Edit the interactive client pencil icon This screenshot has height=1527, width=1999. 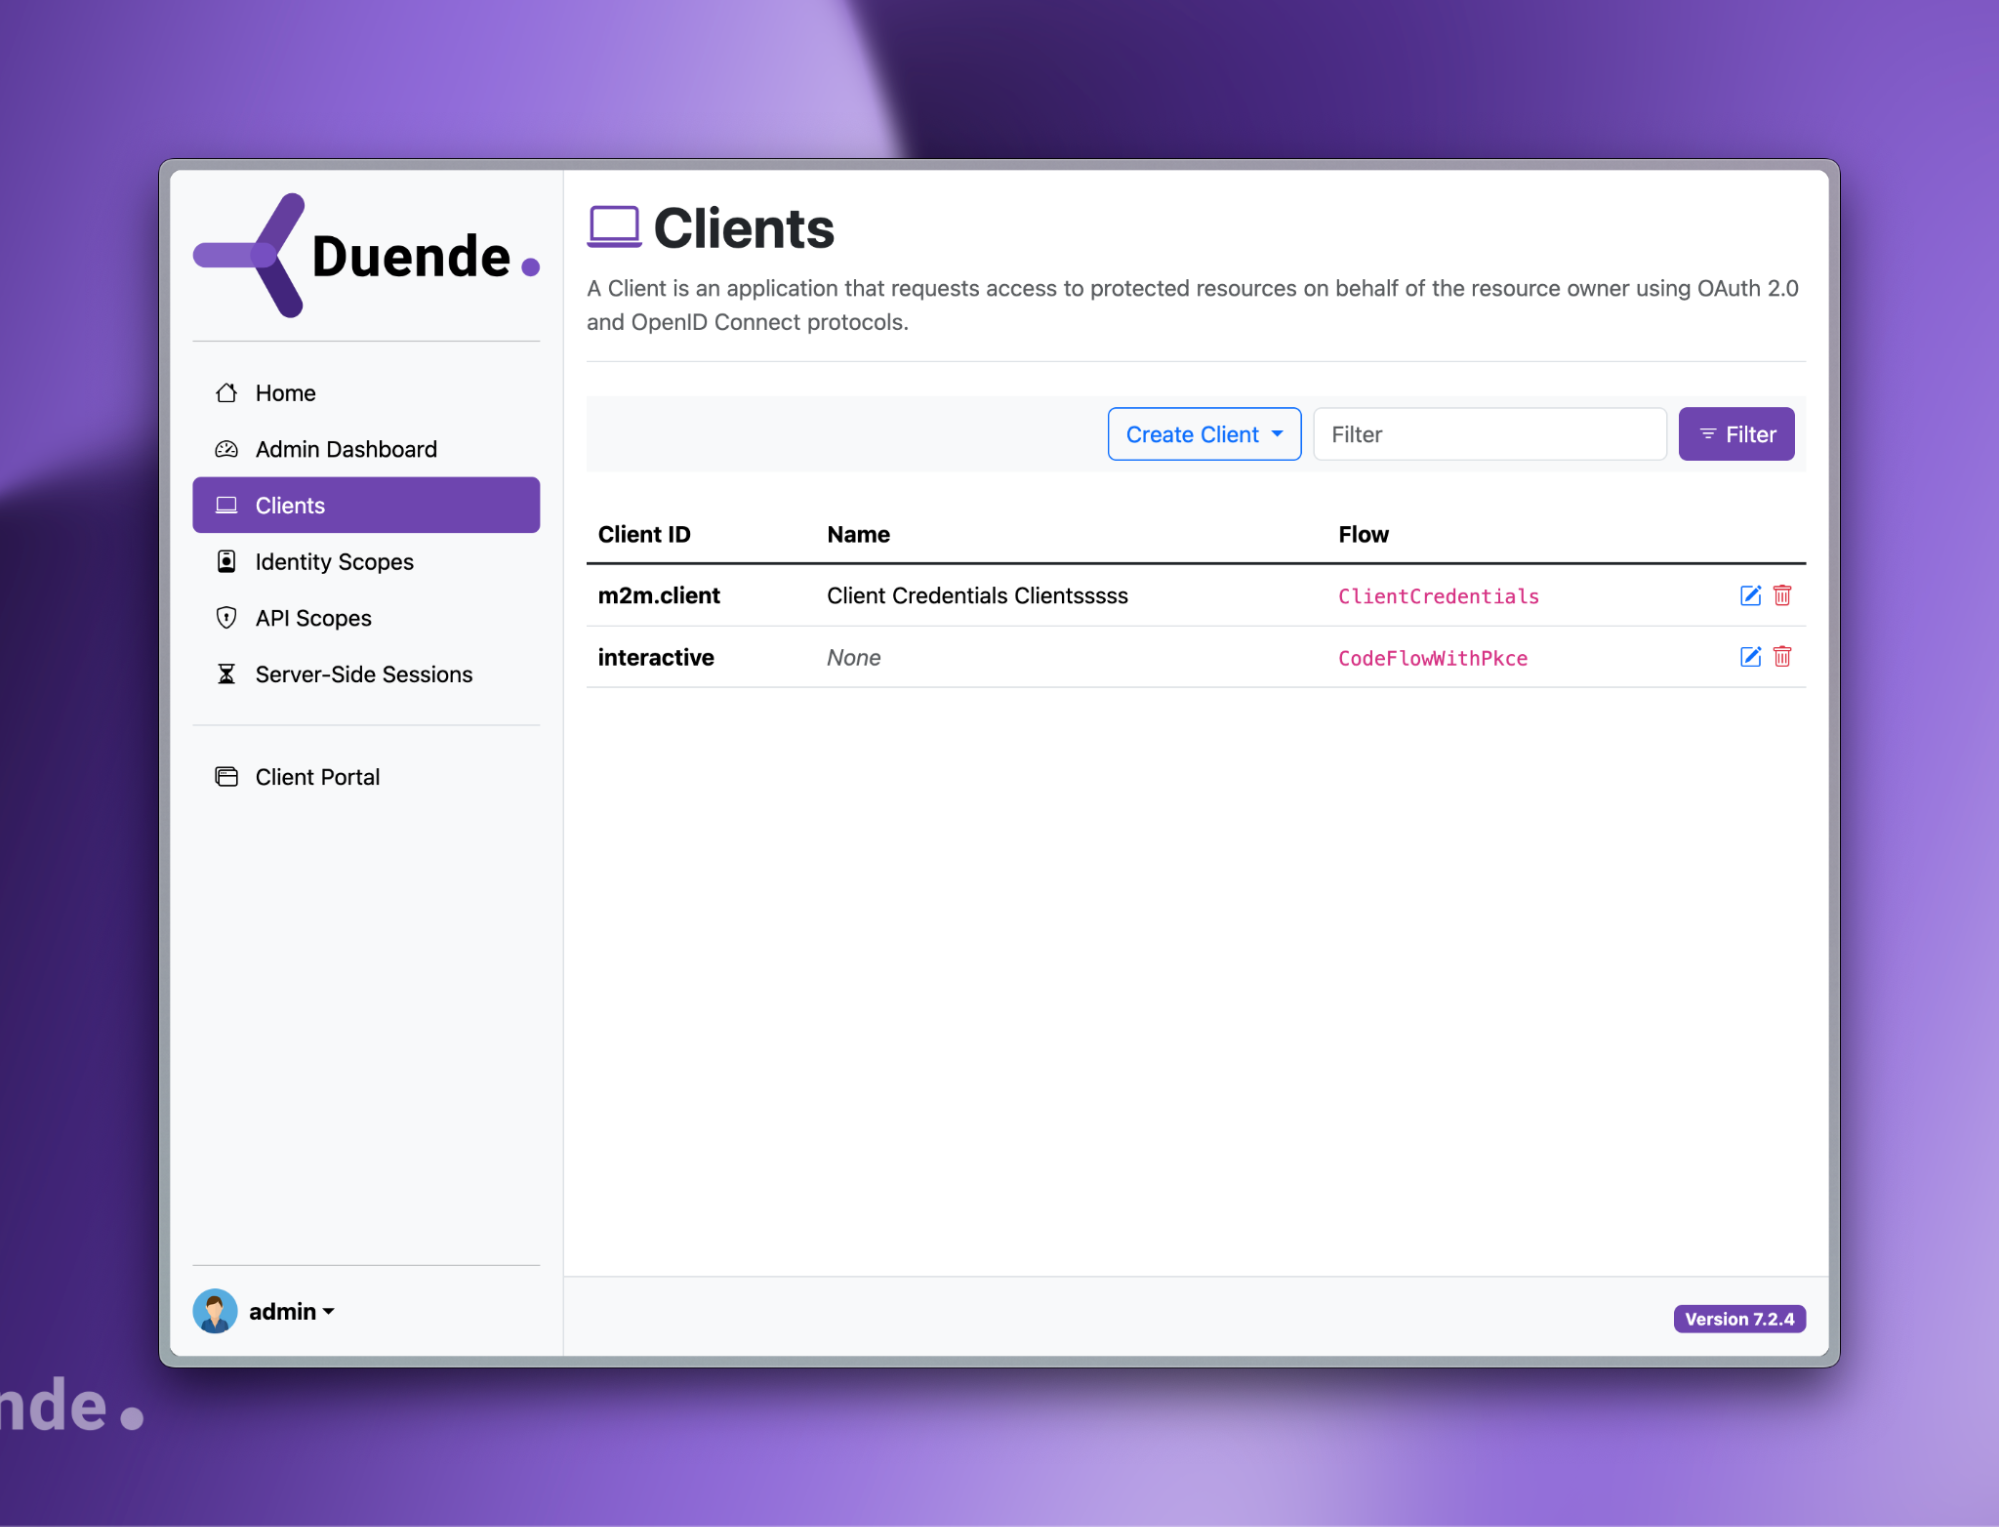point(1750,657)
